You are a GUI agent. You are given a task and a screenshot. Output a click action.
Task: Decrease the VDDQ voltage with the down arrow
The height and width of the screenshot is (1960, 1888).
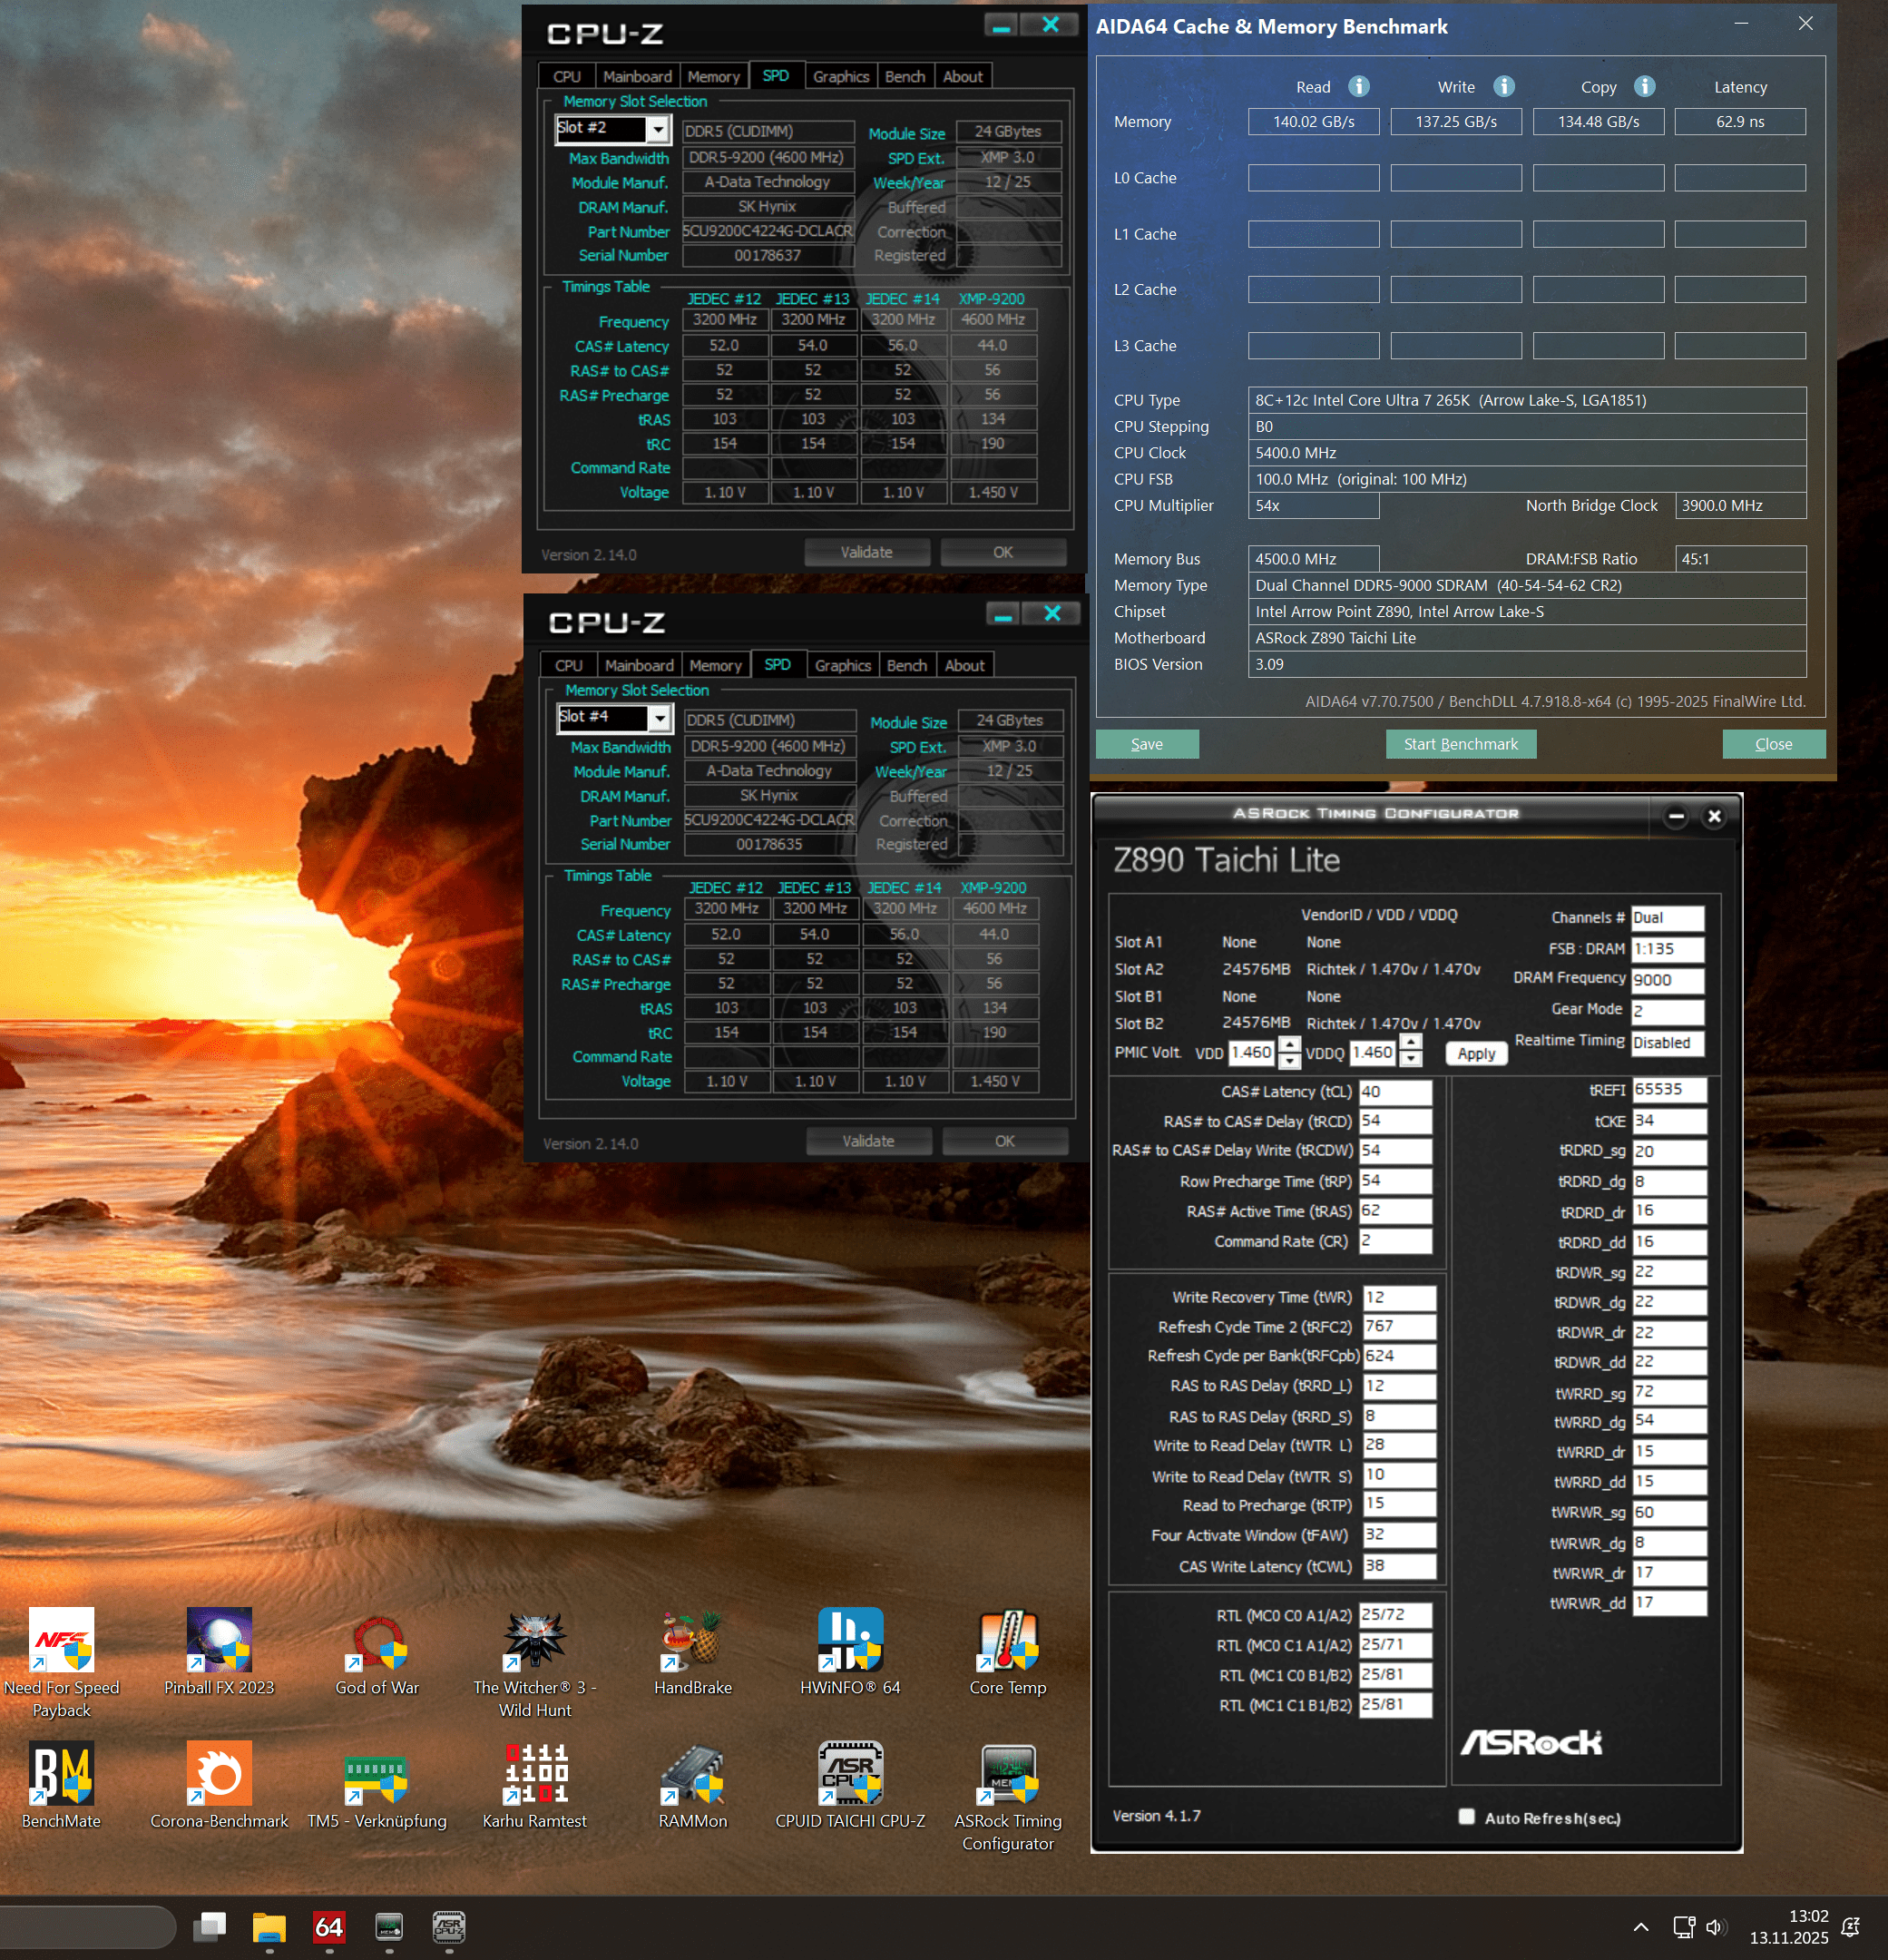(1410, 1060)
